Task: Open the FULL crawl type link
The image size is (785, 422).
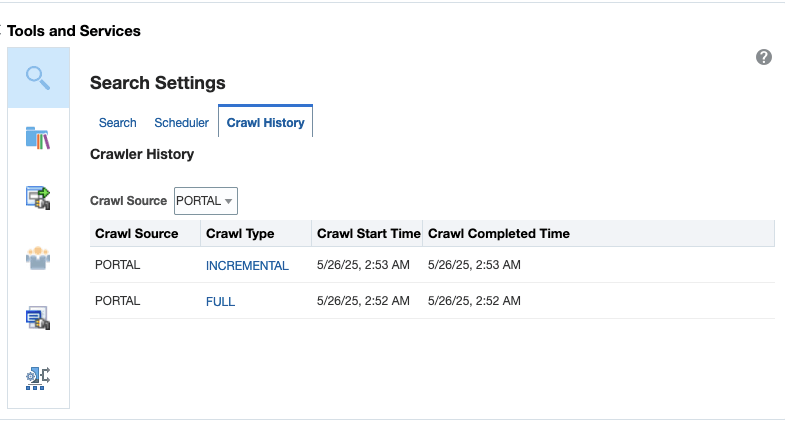Action: pos(220,301)
